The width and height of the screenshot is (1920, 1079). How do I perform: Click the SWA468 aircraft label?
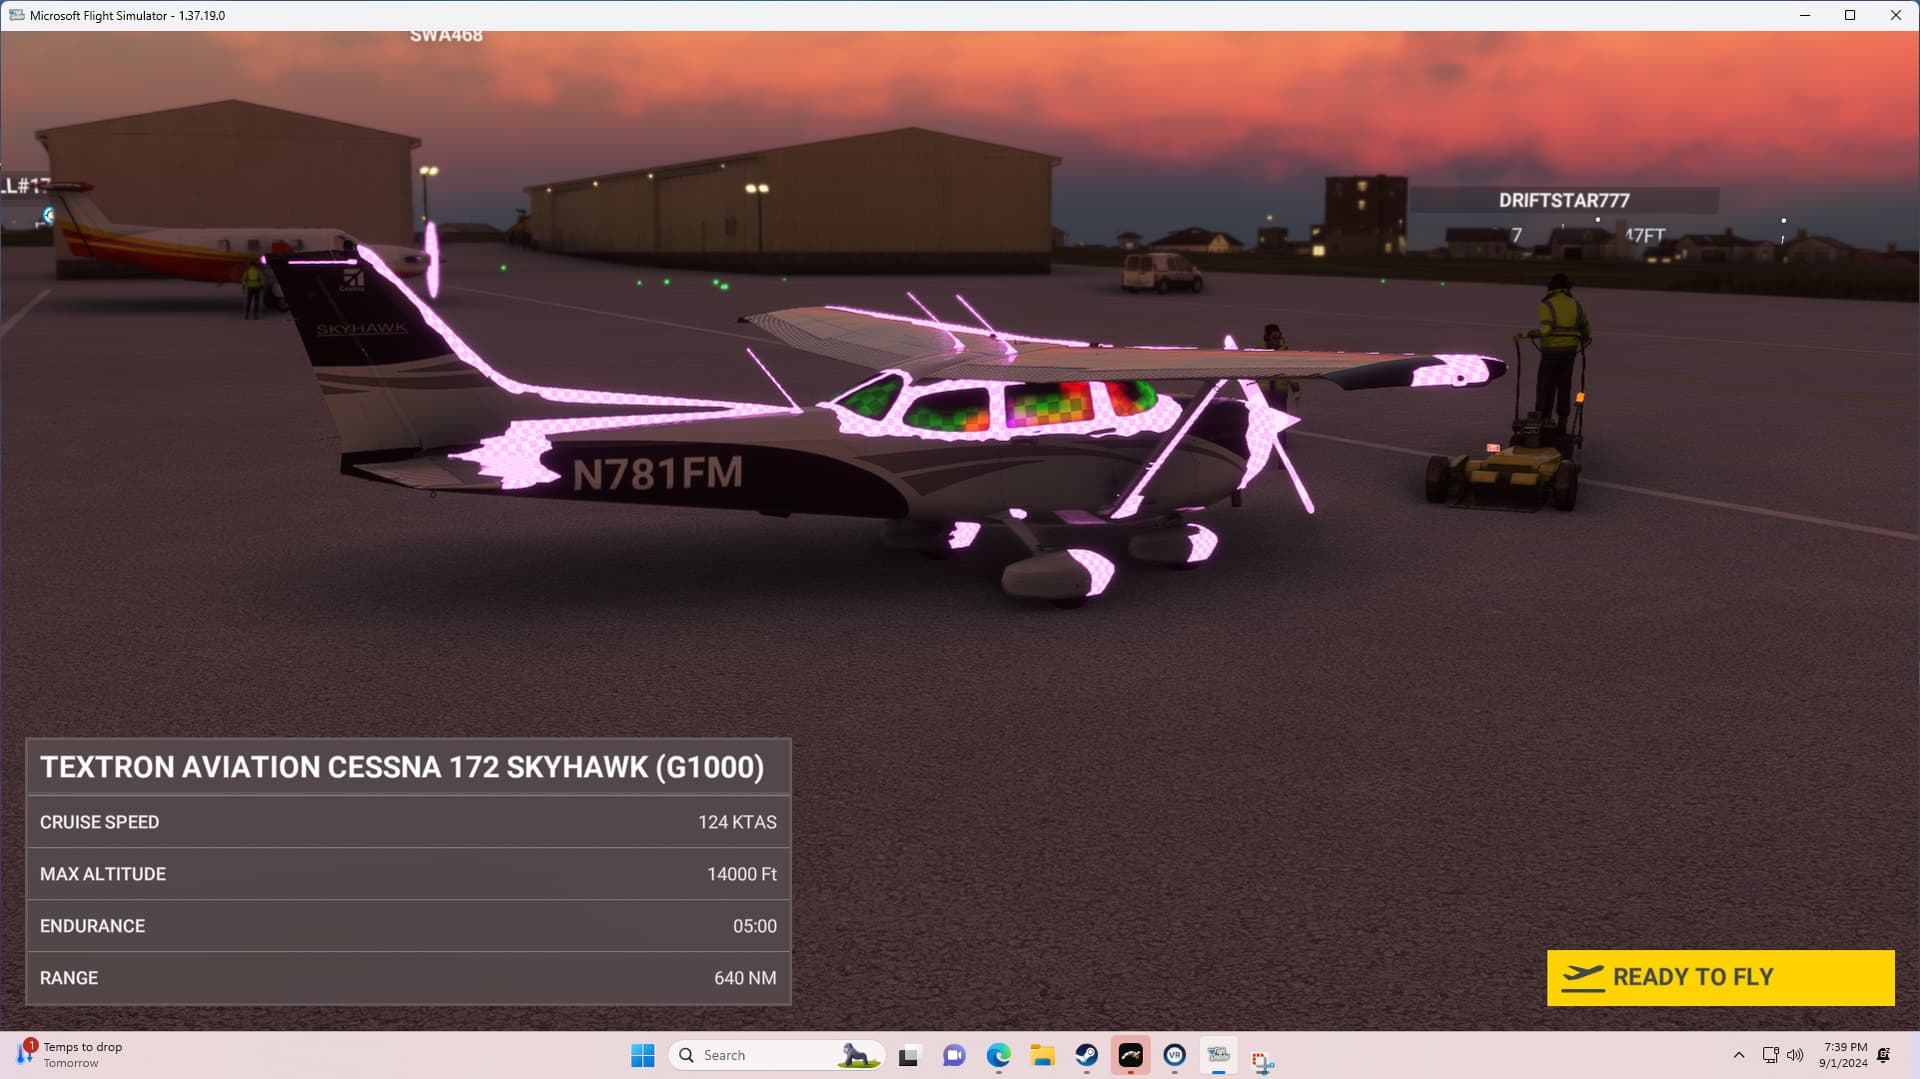click(444, 35)
